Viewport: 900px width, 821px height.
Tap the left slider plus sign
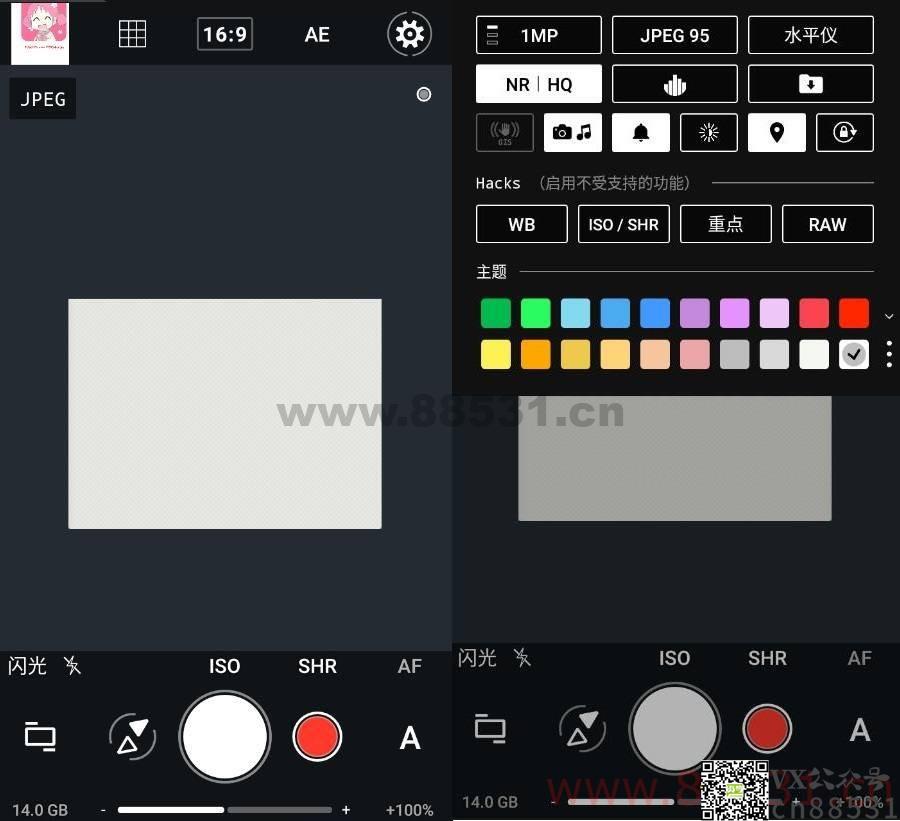pyautogui.click(x=346, y=810)
